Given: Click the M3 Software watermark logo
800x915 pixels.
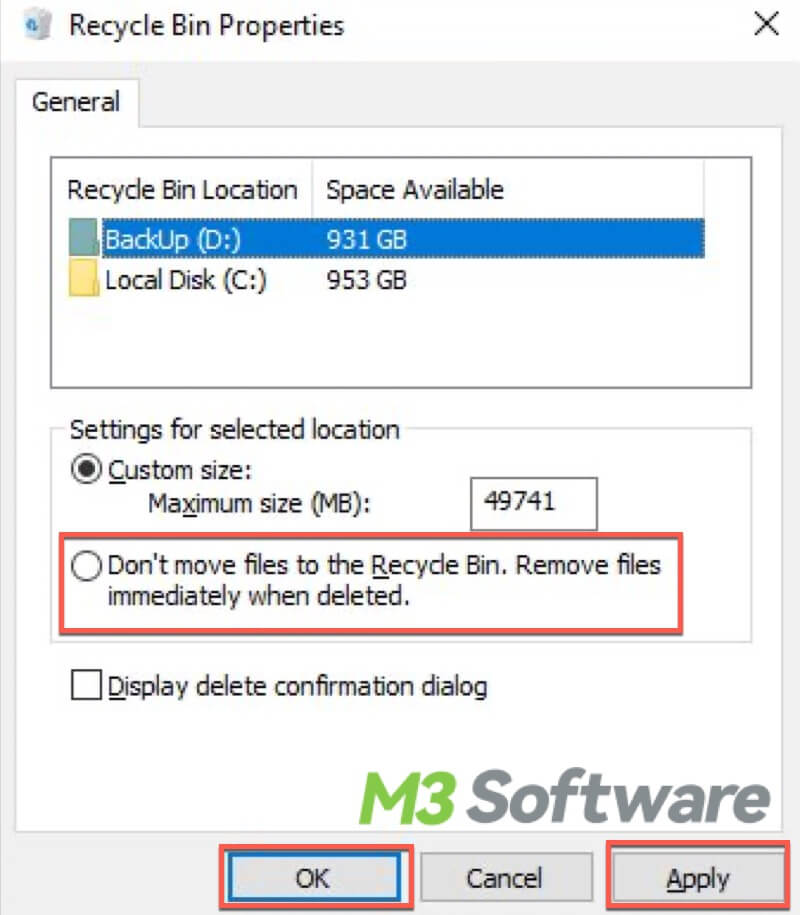Looking at the screenshot, I should click(x=564, y=796).
